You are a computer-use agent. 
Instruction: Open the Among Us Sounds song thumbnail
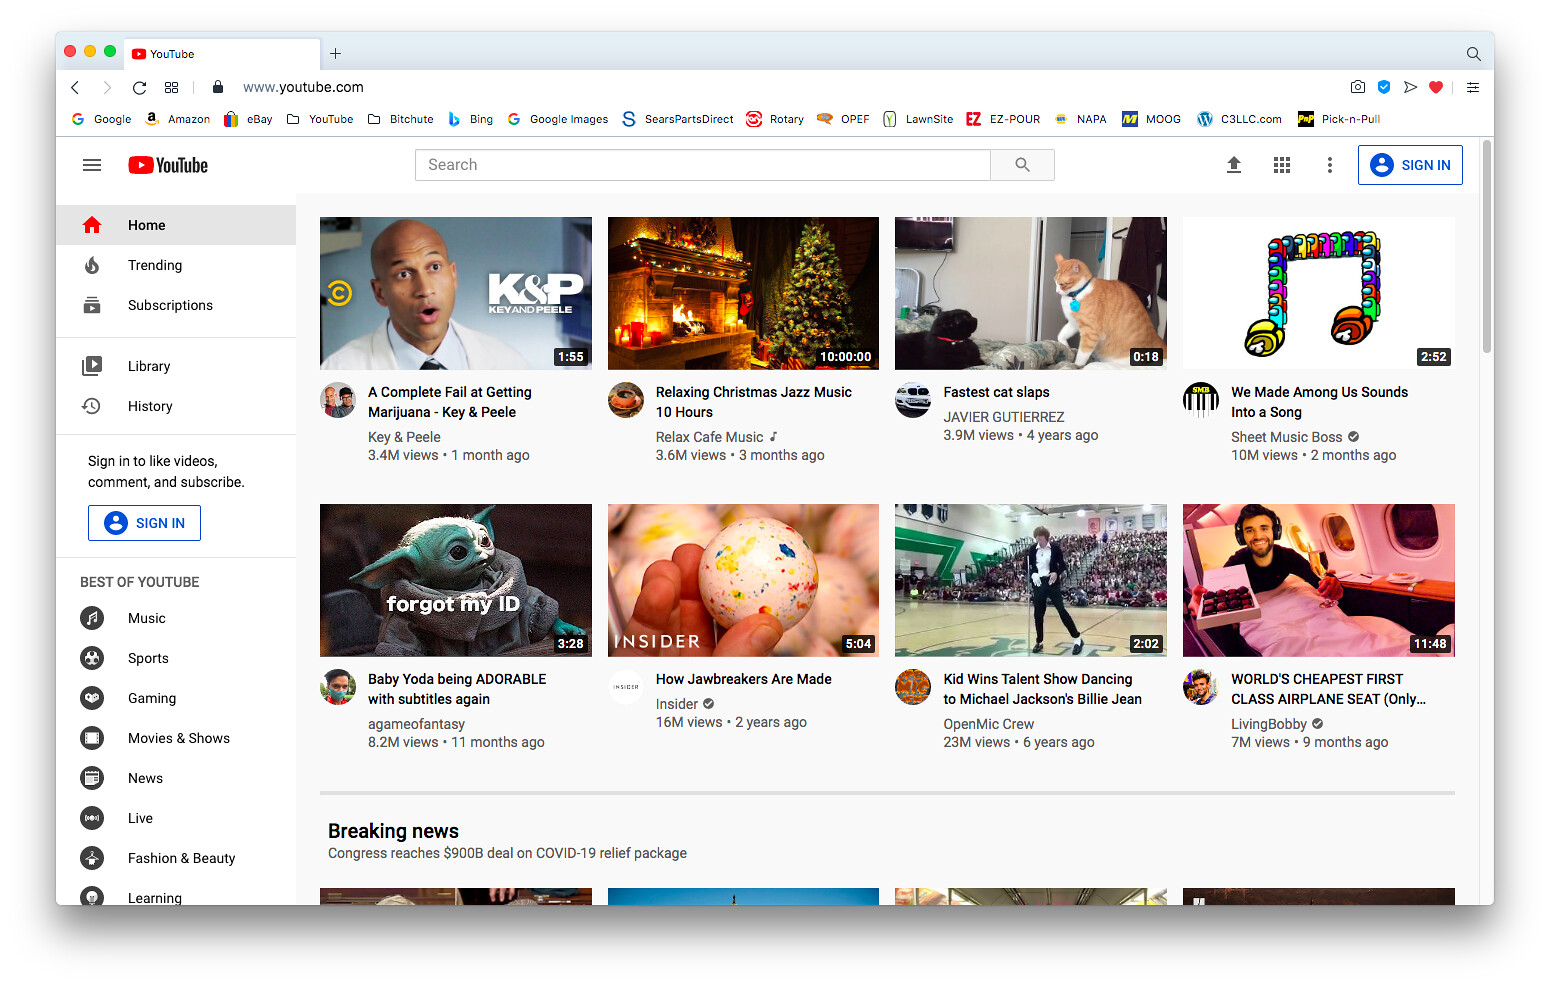pyautogui.click(x=1319, y=293)
